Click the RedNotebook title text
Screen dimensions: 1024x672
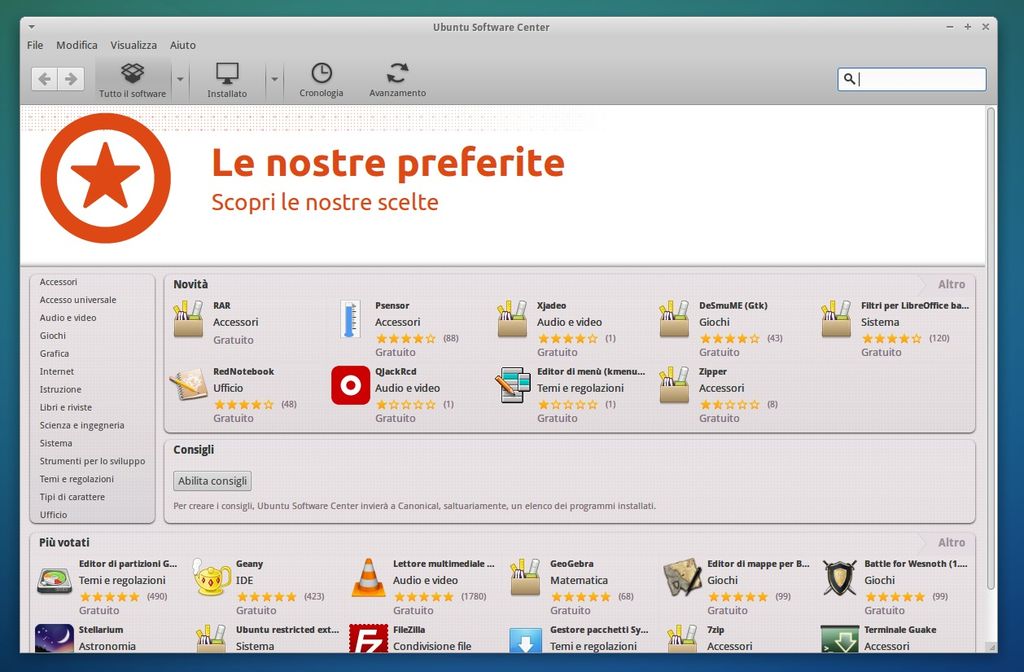pyautogui.click(x=244, y=372)
